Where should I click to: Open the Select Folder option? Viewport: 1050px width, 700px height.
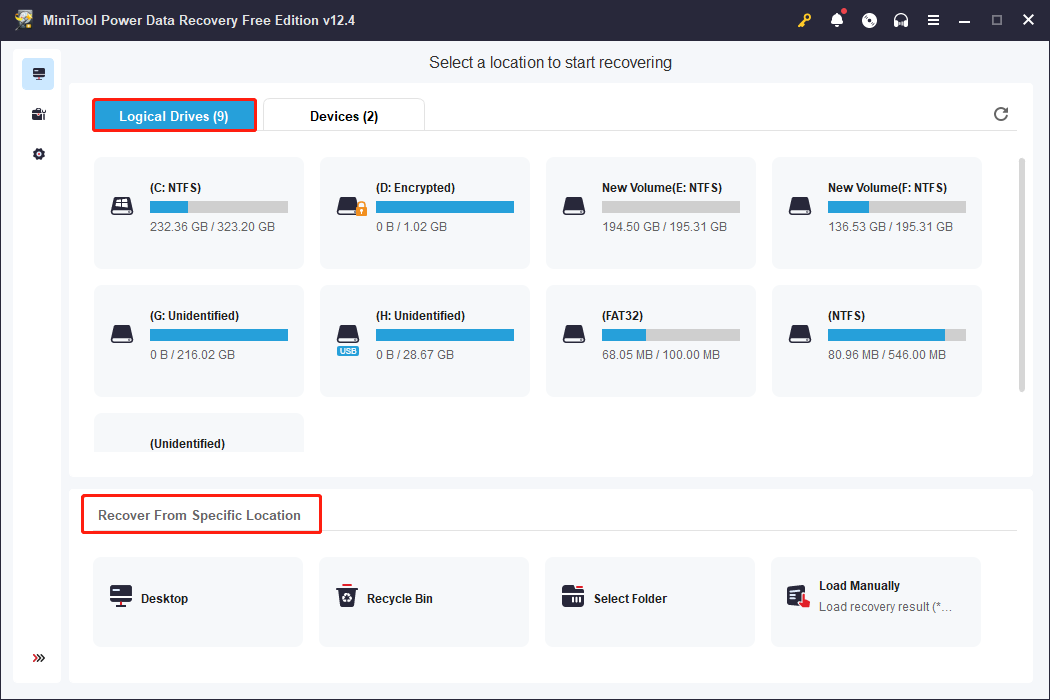650,600
